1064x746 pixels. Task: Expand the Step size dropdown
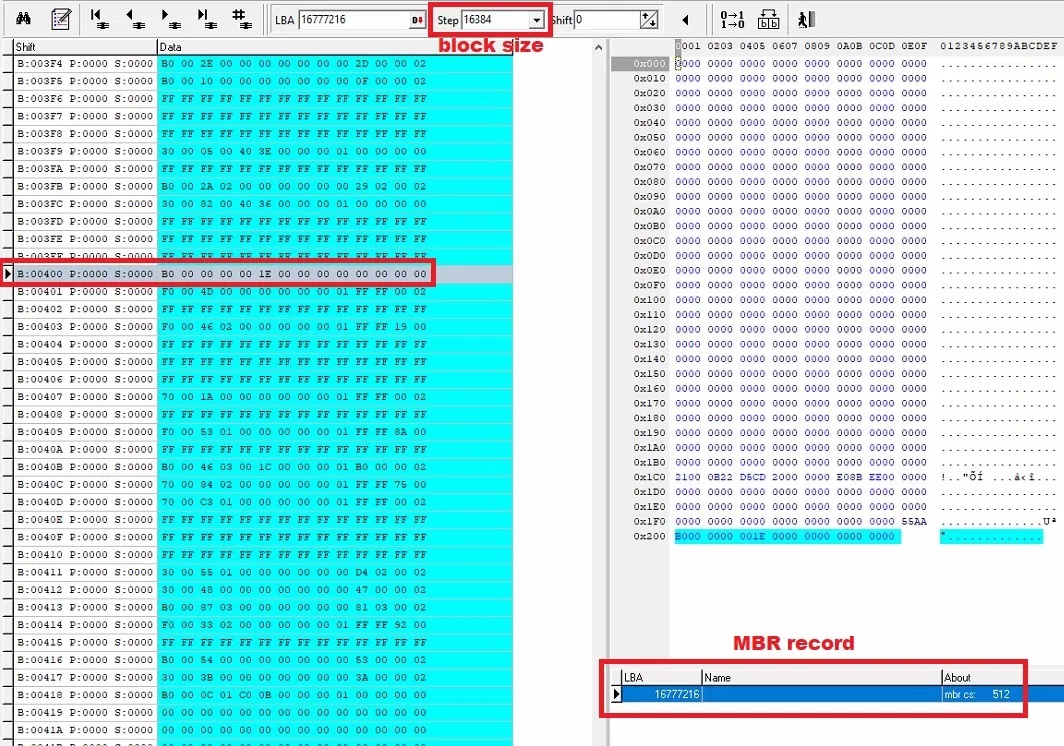pyautogui.click(x=537, y=20)
